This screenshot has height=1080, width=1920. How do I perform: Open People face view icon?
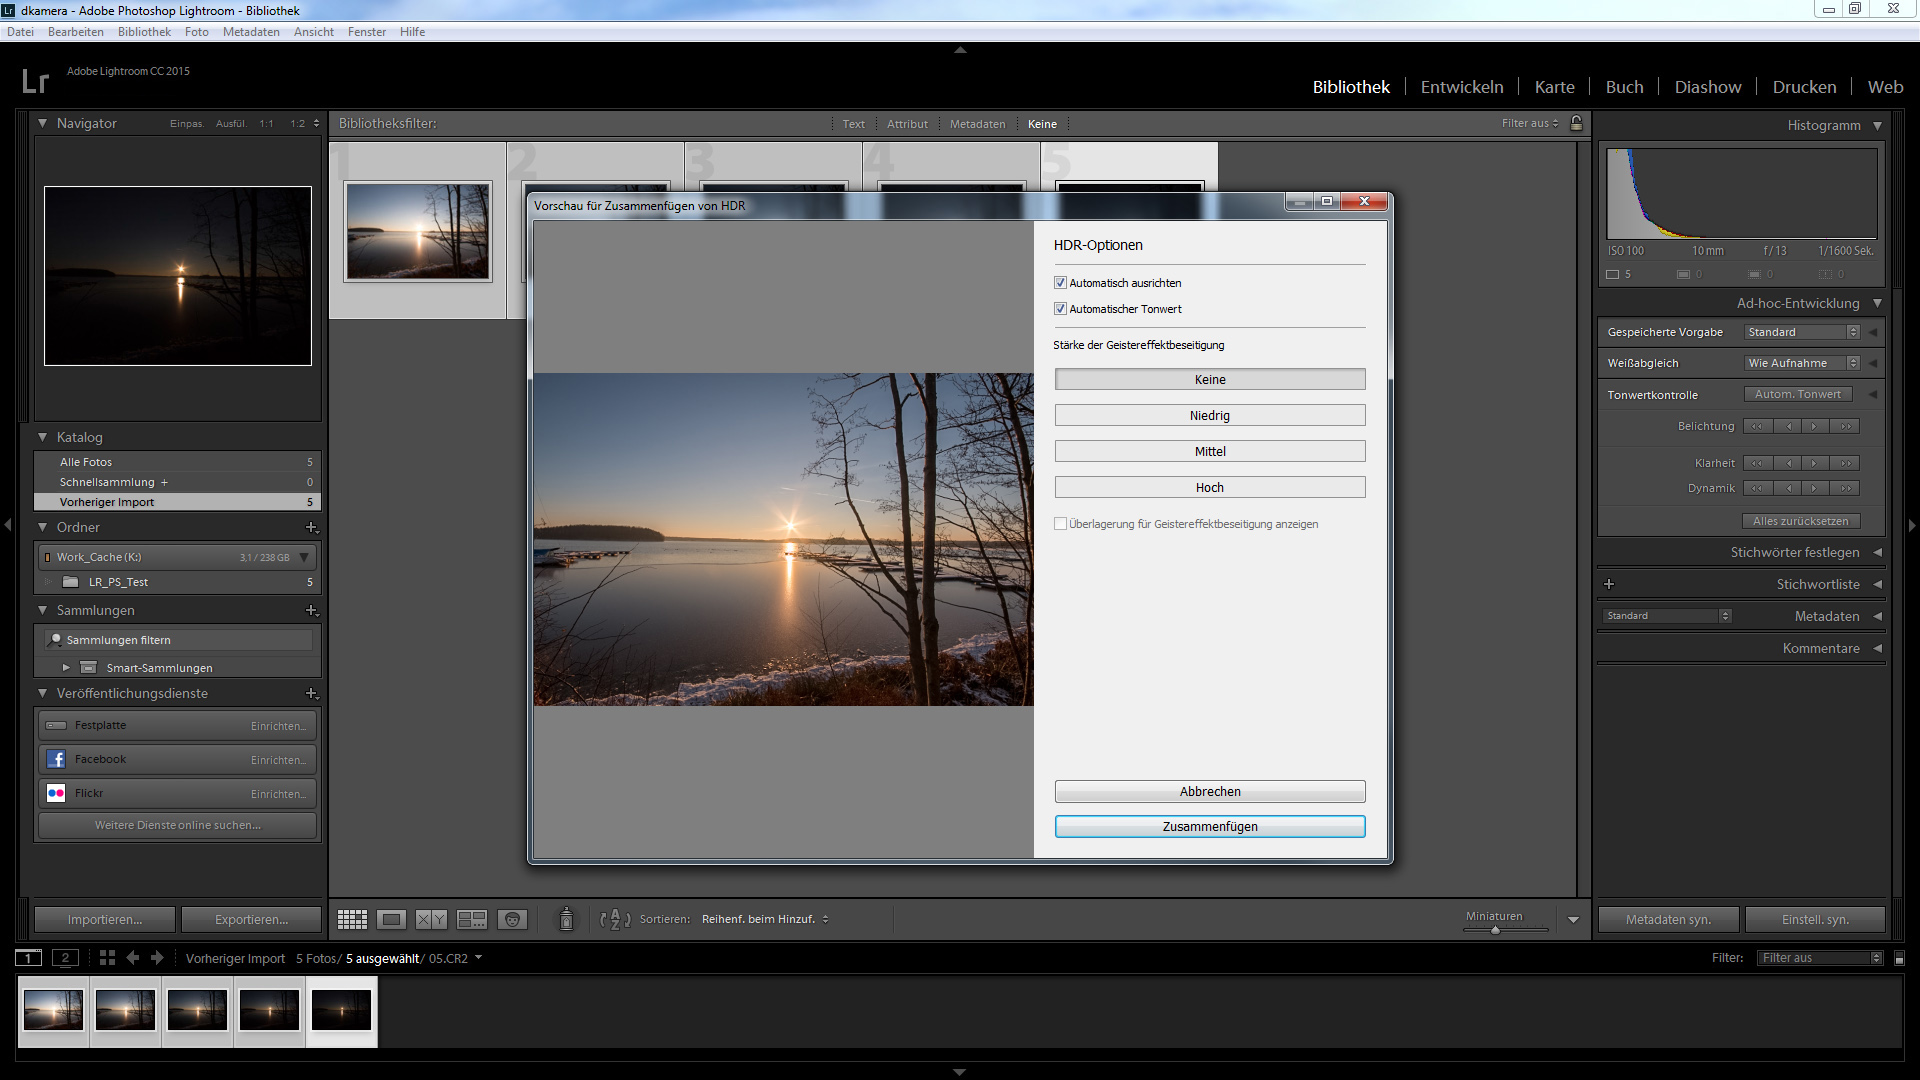[x=512, y=919]
